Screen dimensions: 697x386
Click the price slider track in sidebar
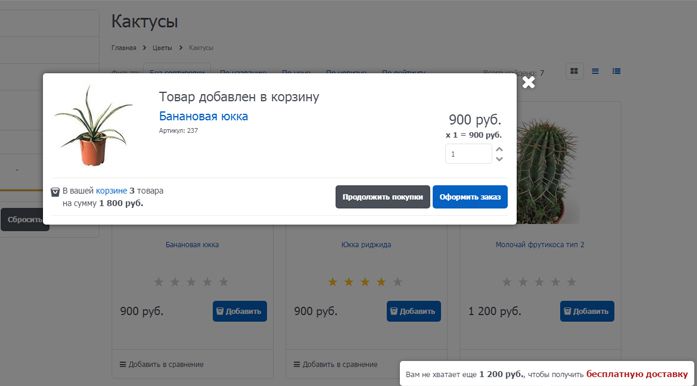[21, 190]
